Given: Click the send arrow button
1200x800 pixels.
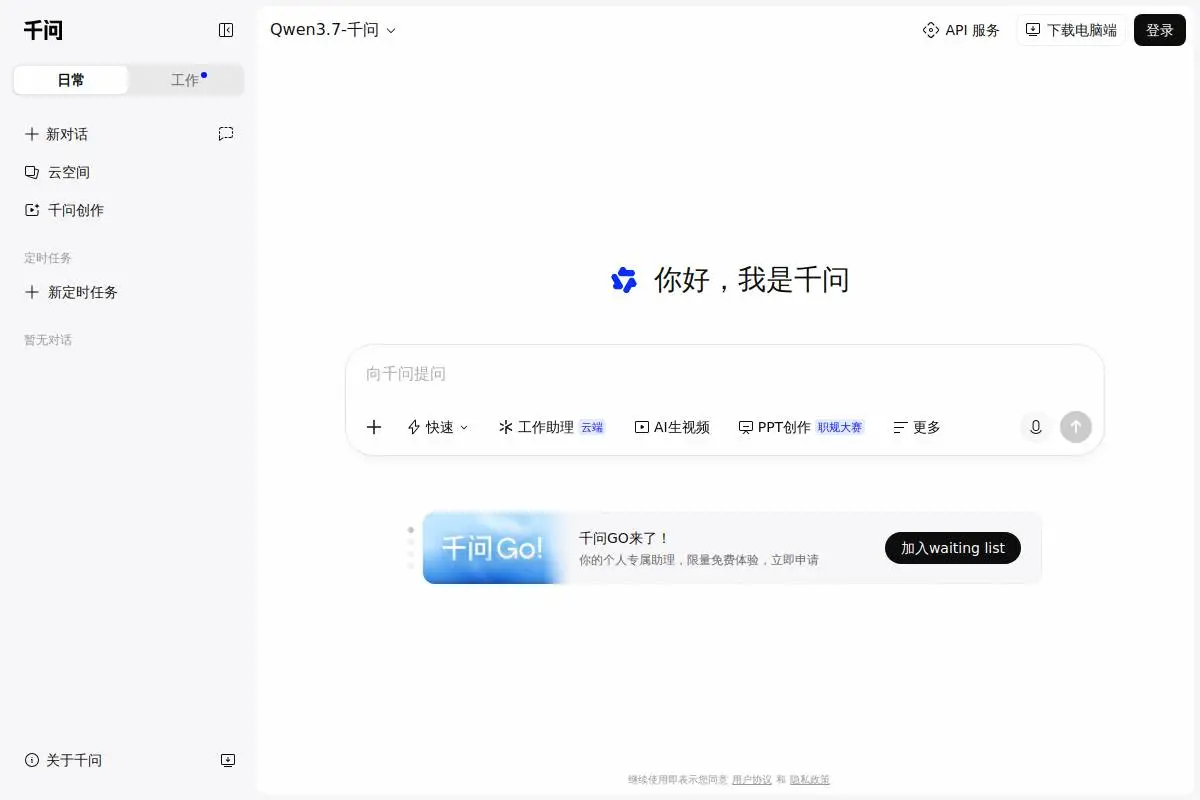Looking at the screenshot, I should point(1076,427).
